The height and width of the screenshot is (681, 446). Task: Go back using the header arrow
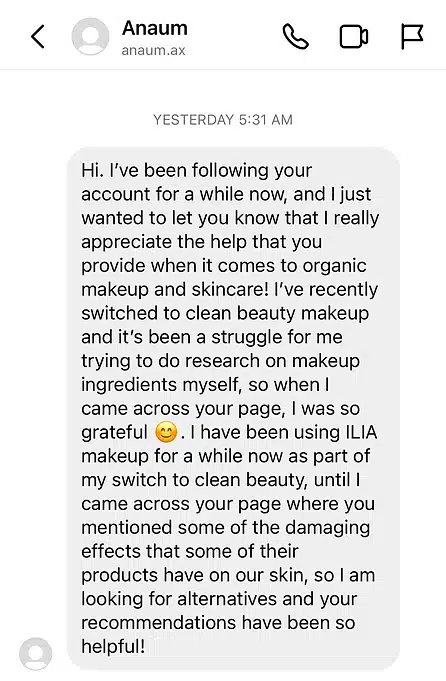38,36
